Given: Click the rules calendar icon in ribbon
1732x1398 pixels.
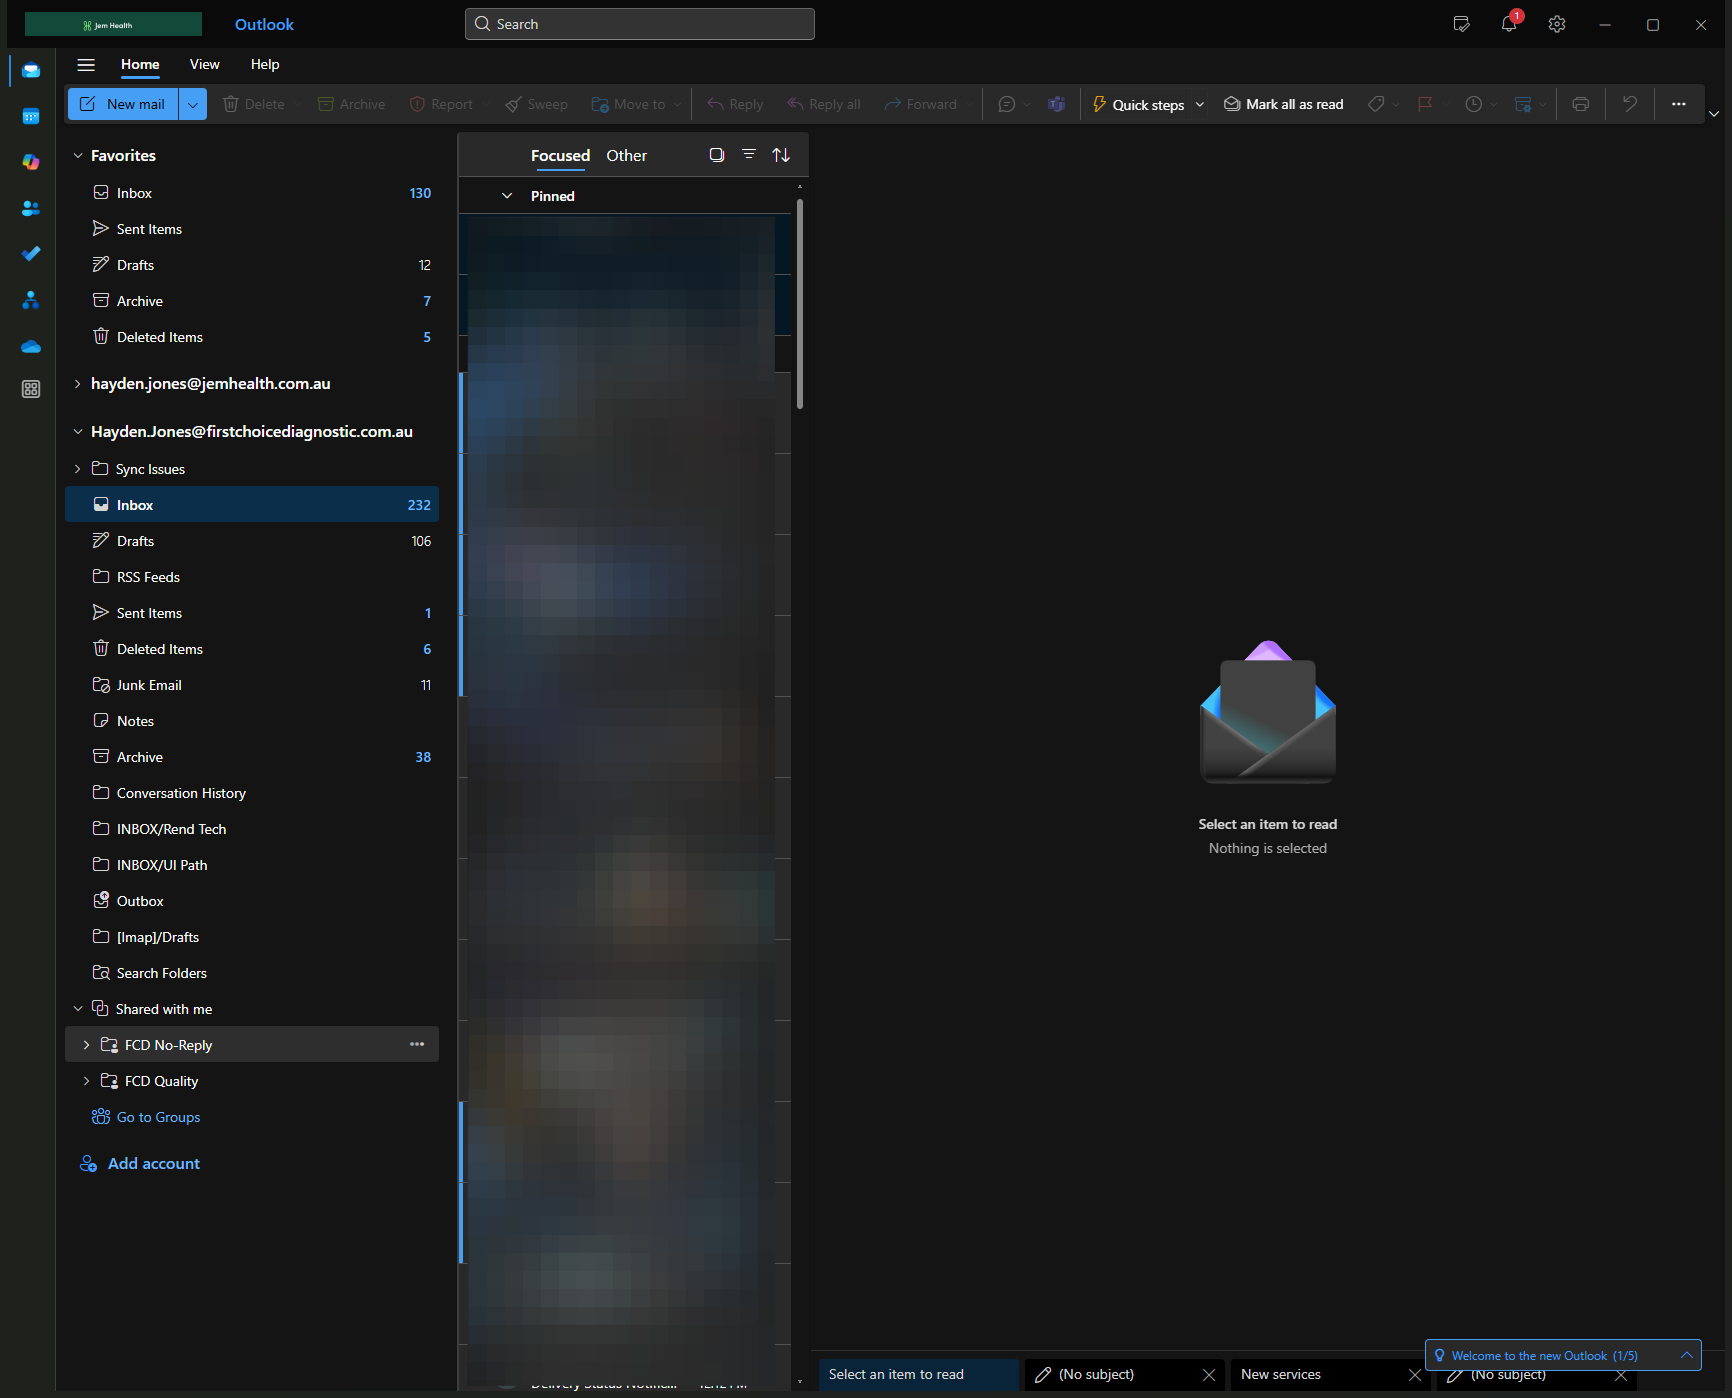Looking at the screenshot, I should (x=1523, y=104).
